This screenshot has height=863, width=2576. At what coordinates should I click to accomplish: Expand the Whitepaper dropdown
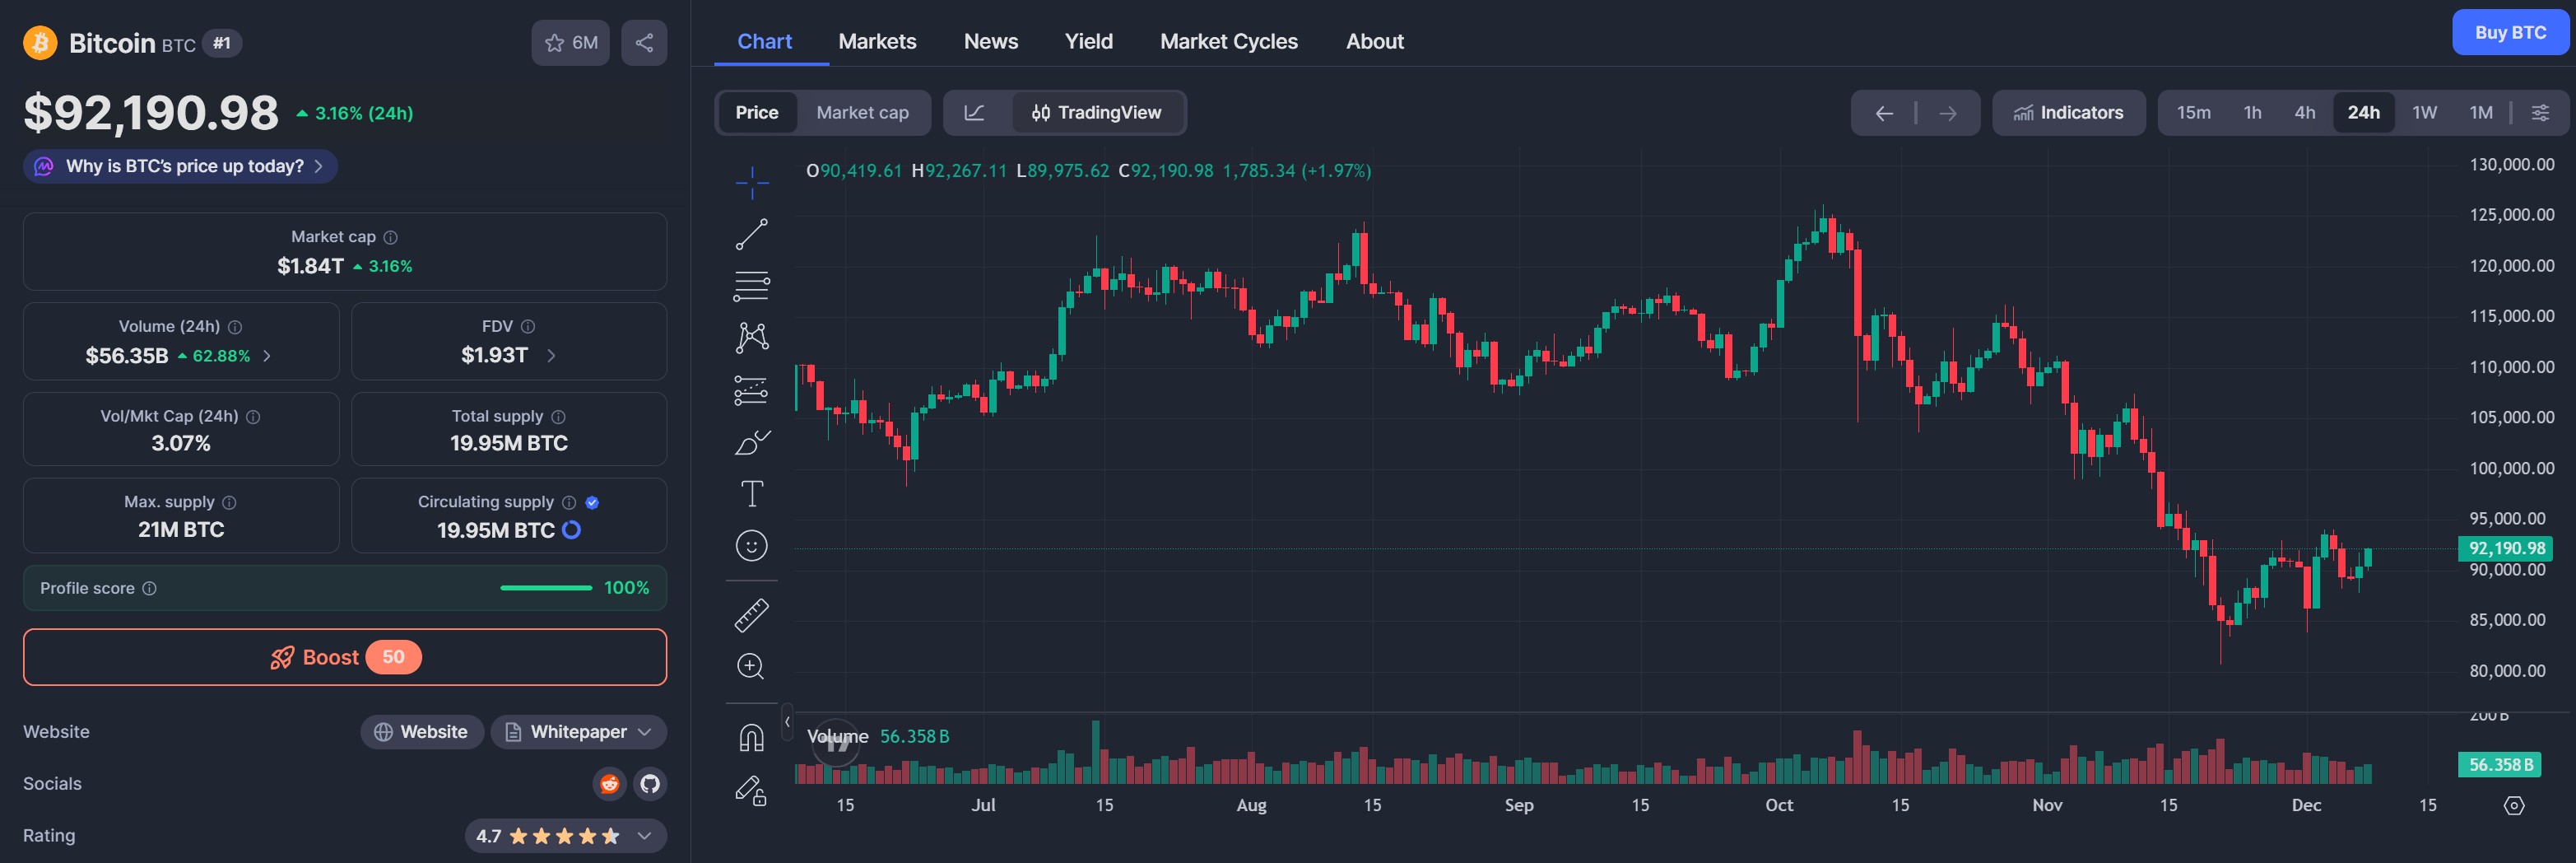[579, 732]
